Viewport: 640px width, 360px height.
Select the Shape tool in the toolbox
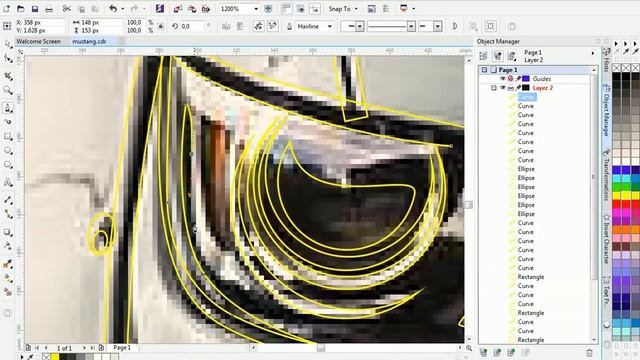point(8,59)
